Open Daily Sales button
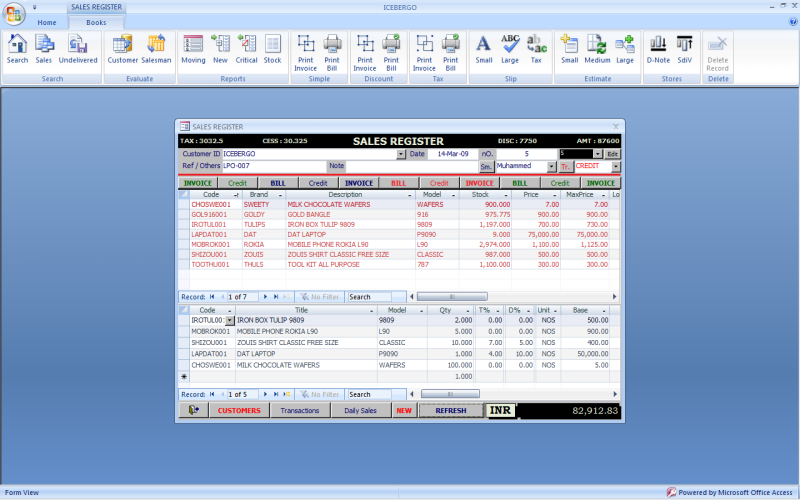This screenshot has width=800, height=500. pyautogui.click(x=360, y=410)
